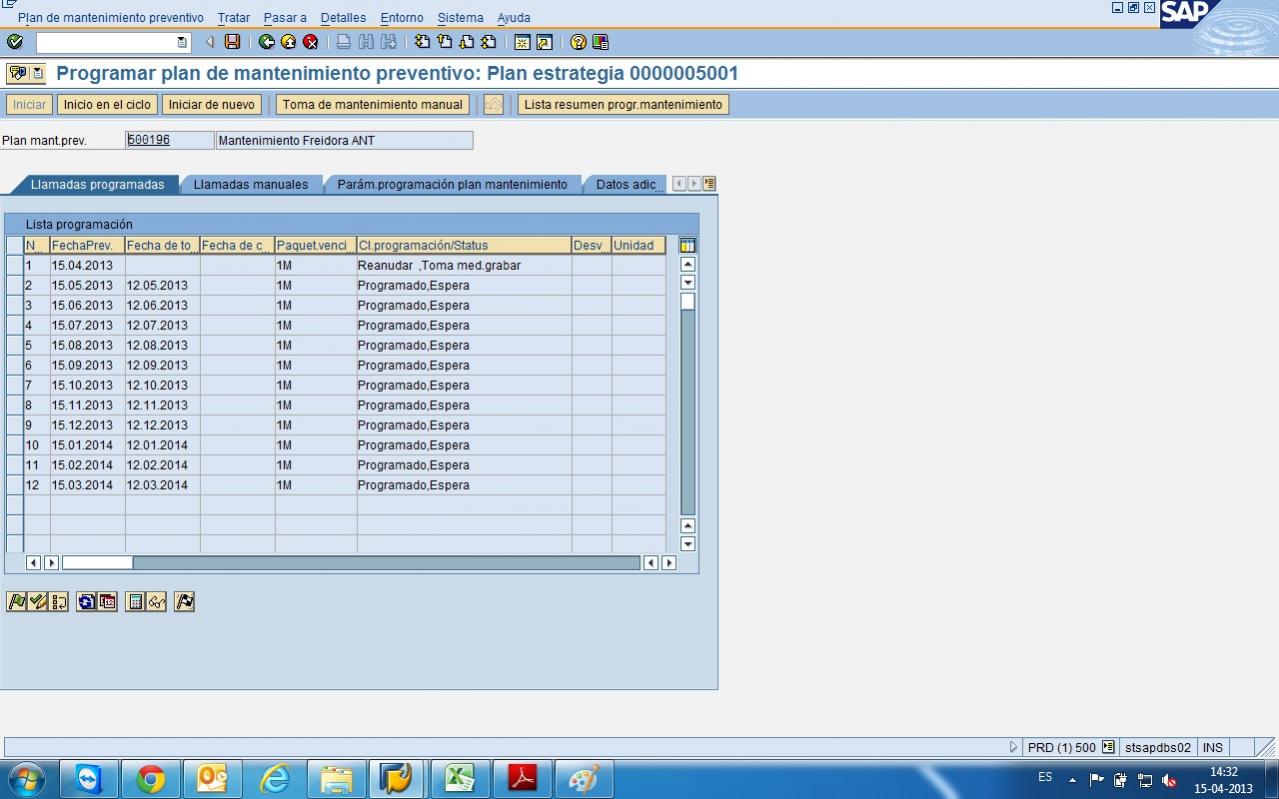Mark the row selector of call 12
This screenshot has width=1279, height=799.
tap(14, 485)
